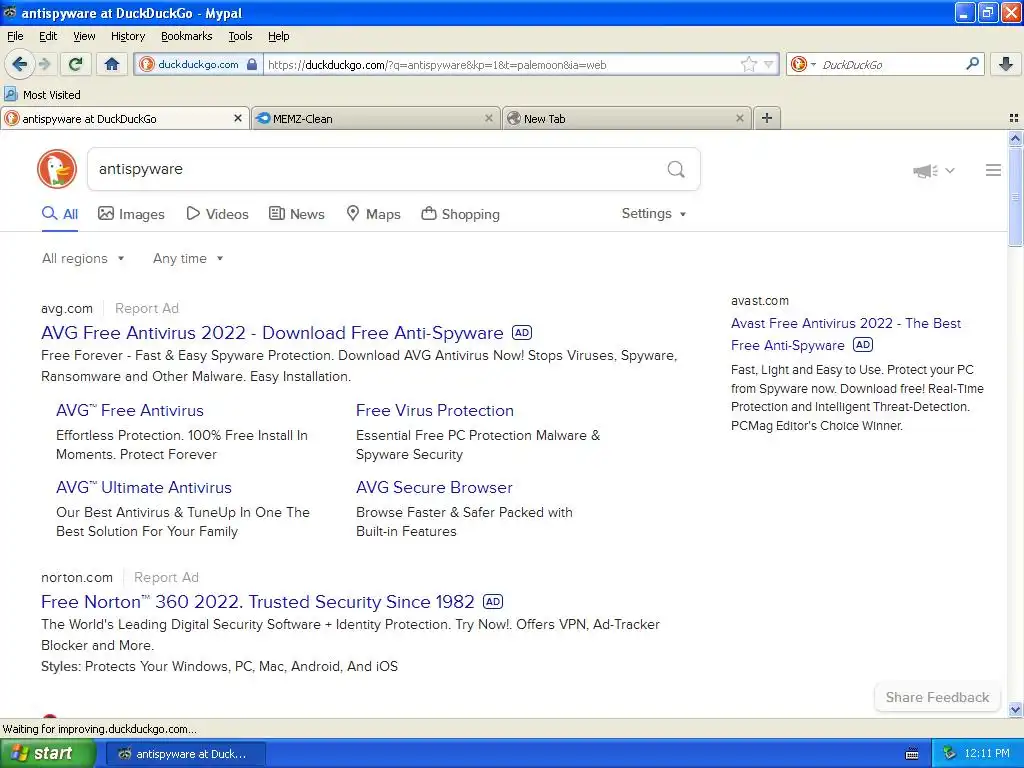
Task: Open the AVG™ Free Antivirus sublink
Action: click(x=130, y=411)
